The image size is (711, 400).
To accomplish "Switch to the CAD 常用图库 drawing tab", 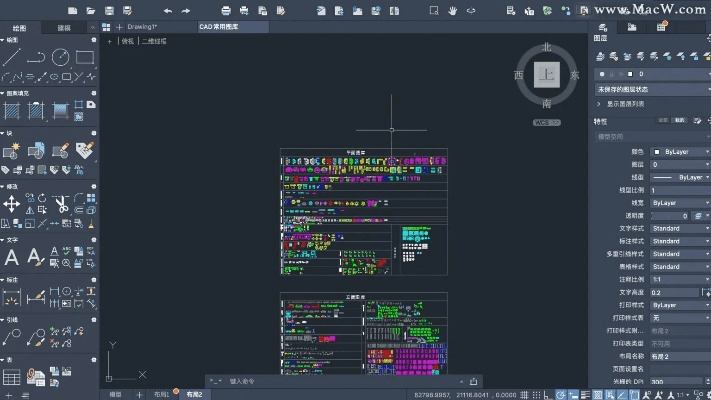I will click(219, 27).
